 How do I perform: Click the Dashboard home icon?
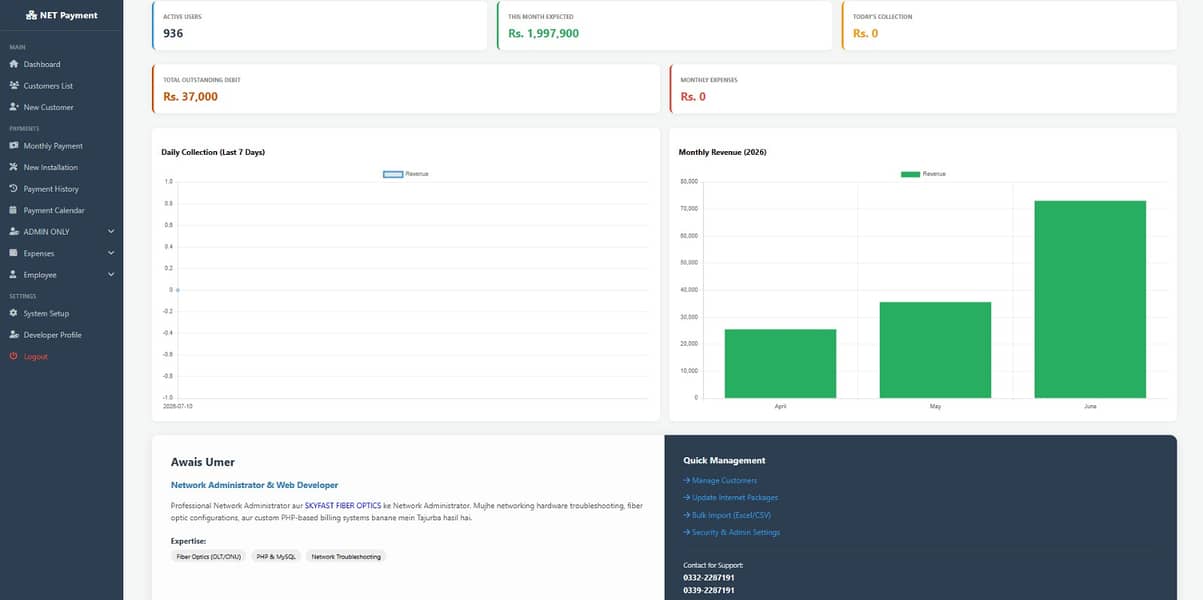tap(14, 64)
